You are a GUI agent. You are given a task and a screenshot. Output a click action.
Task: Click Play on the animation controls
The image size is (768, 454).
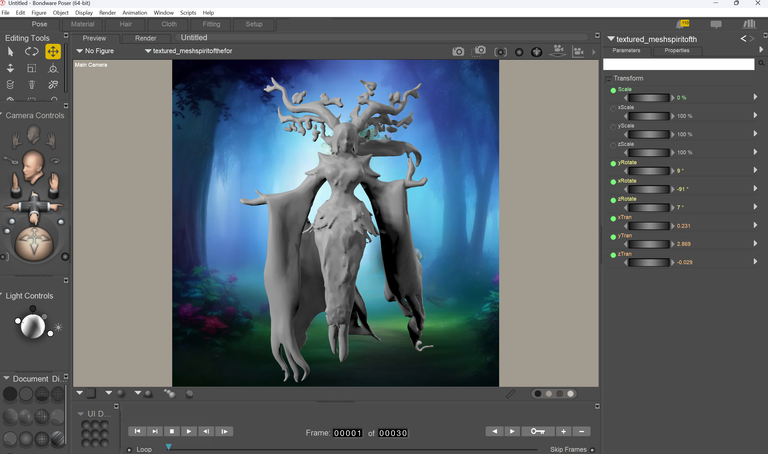click(x=189, y=431)
